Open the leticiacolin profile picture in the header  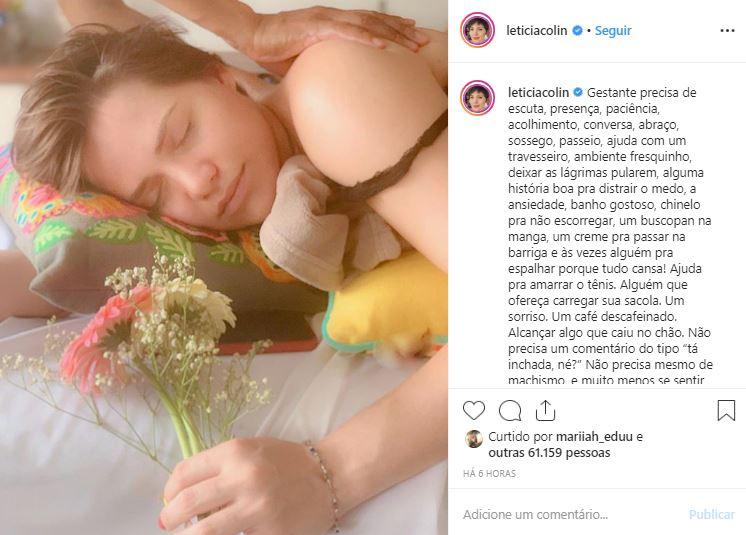(478, 30)
